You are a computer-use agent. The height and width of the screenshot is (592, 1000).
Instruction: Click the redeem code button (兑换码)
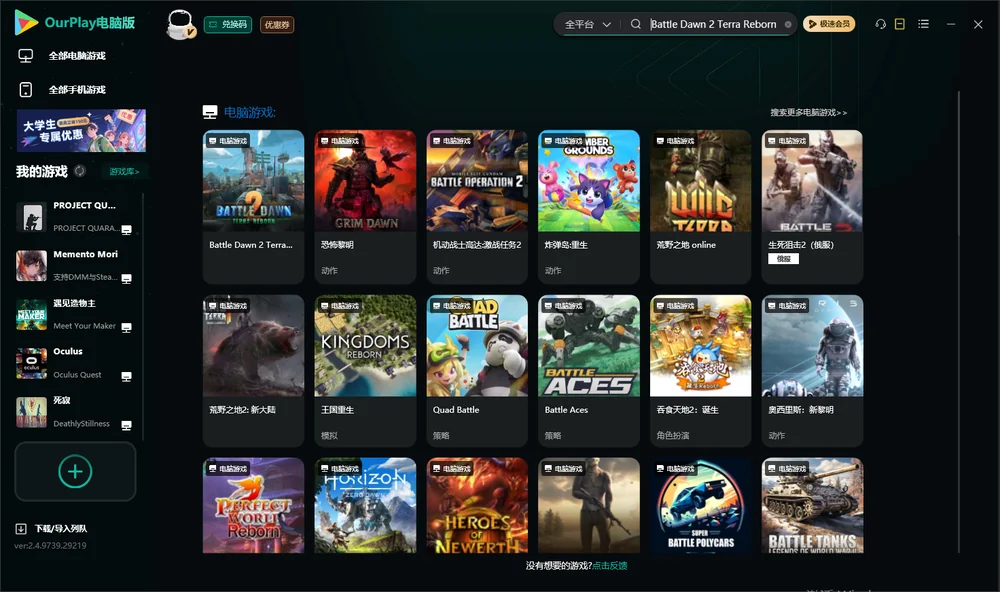(228, 25)
